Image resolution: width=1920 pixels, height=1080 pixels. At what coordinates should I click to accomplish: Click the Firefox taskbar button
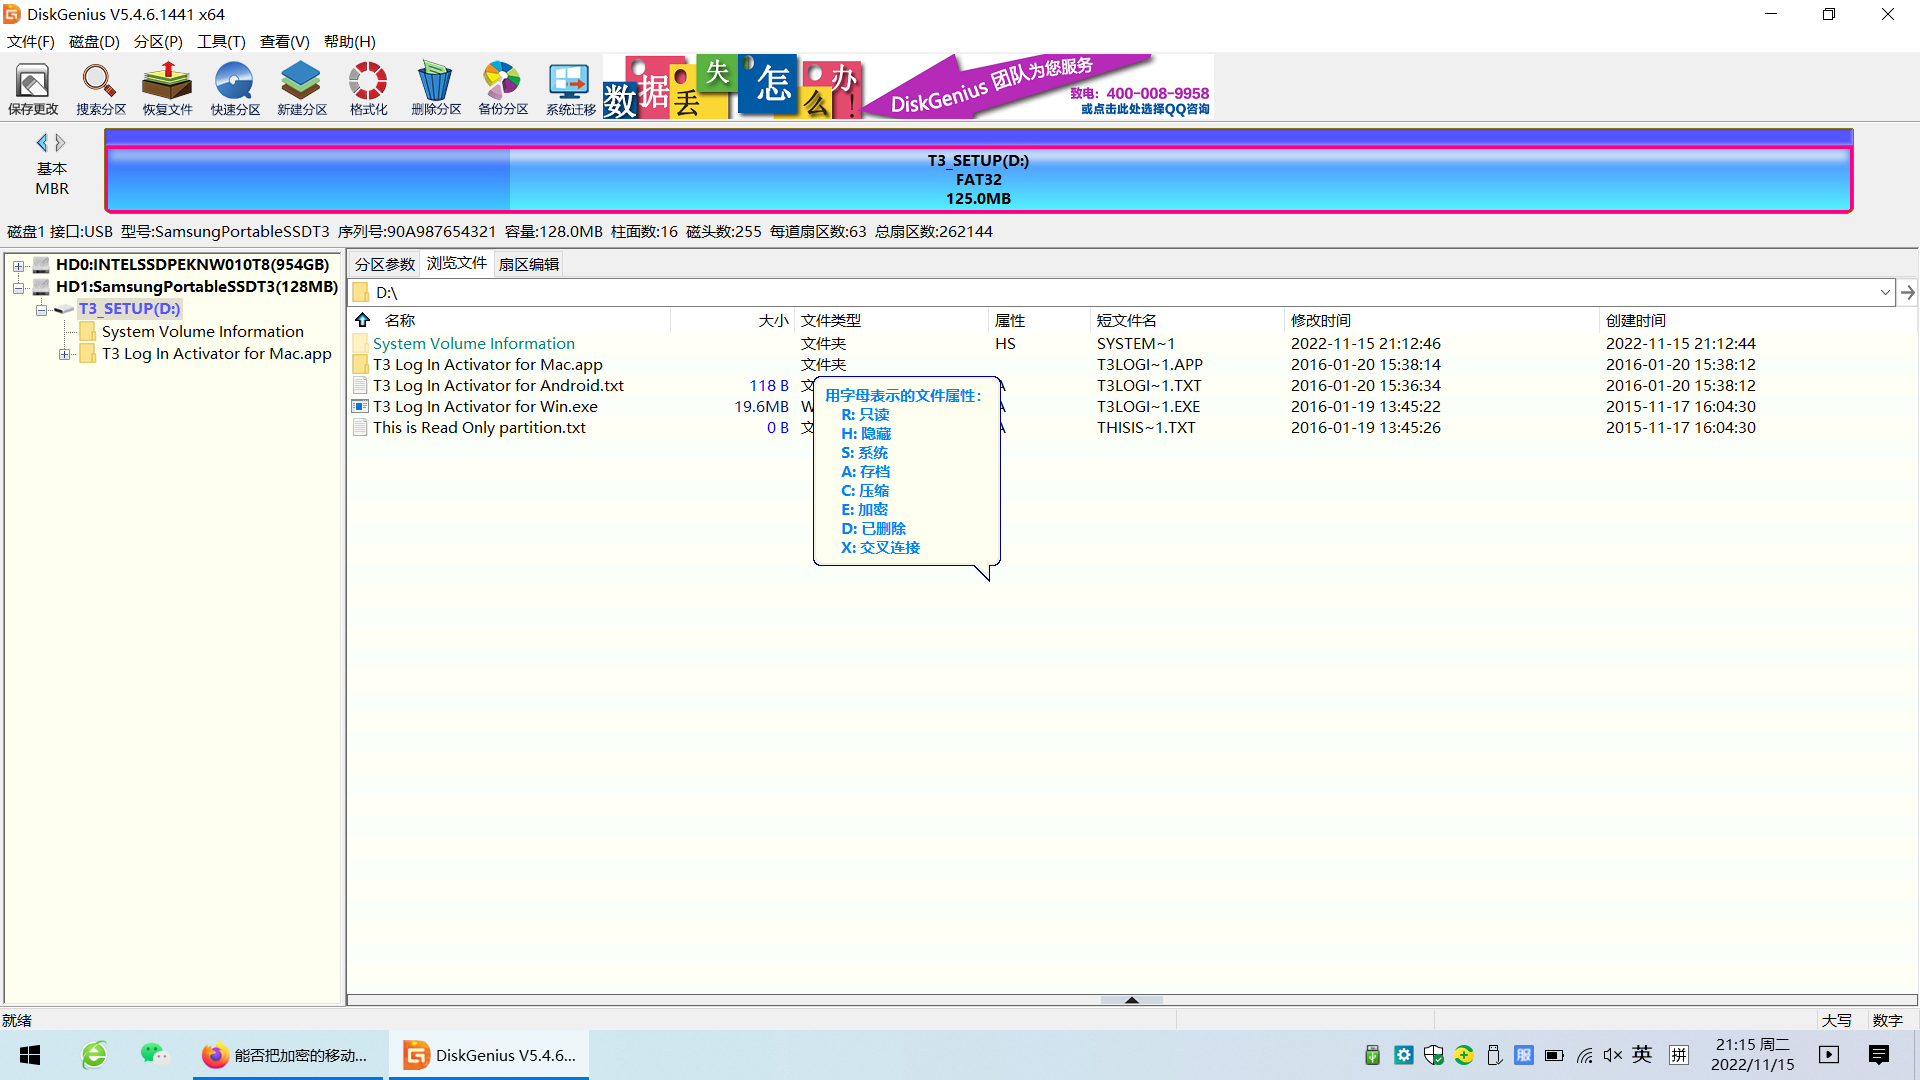coord(286,1056)
